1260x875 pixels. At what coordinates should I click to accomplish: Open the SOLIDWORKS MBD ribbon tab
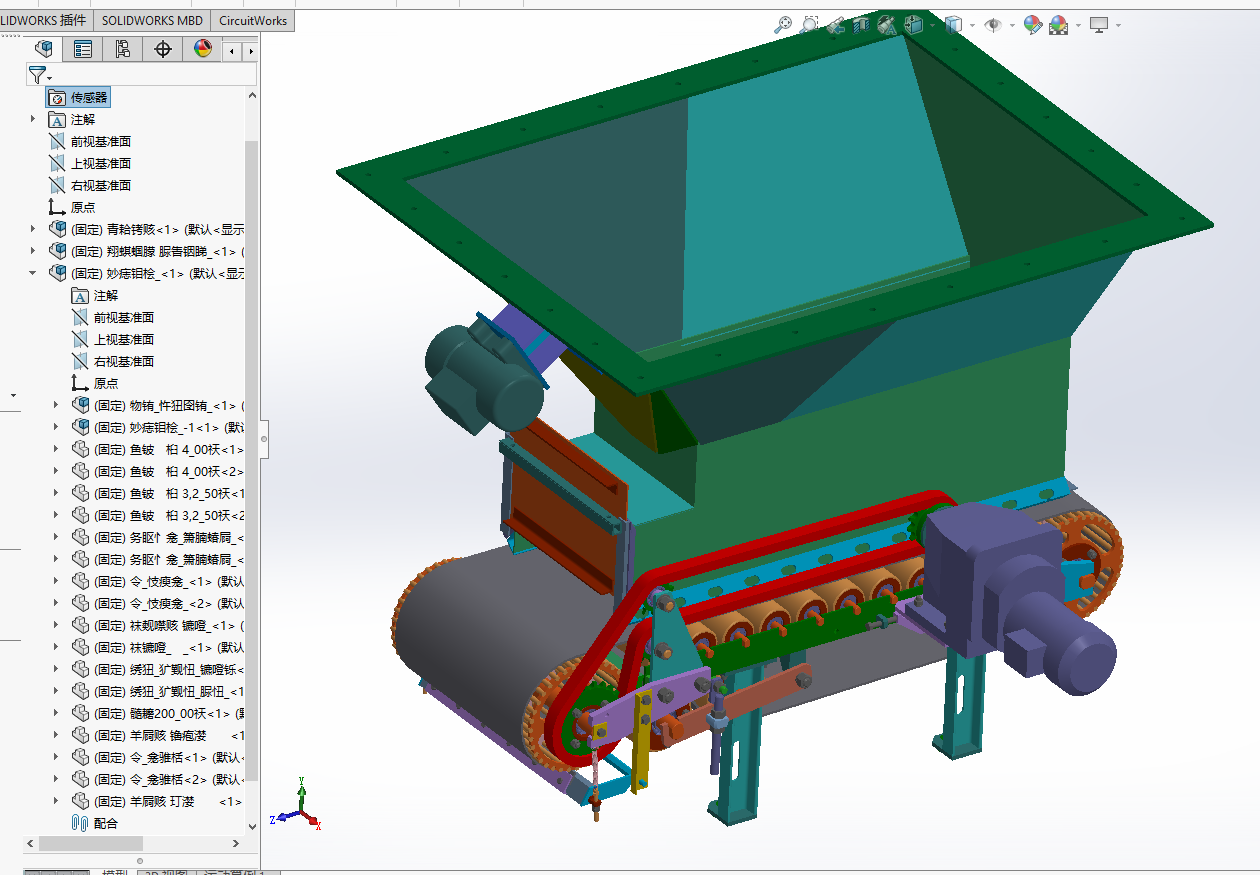(152, 20)
